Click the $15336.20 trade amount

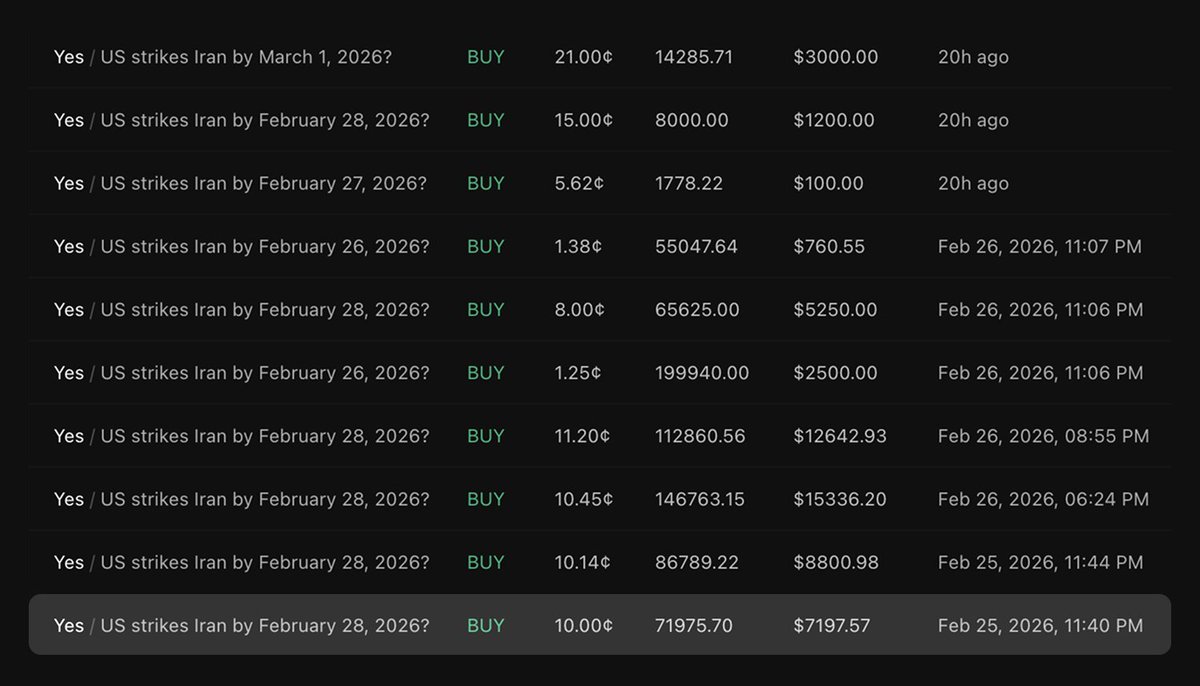[839, 499]
